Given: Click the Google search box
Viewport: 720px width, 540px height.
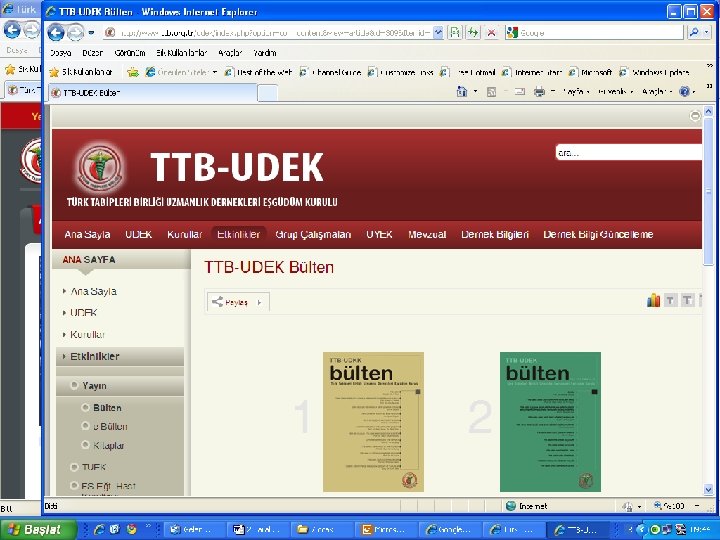Looking at the screenshot, I should [x=594, y=33].
